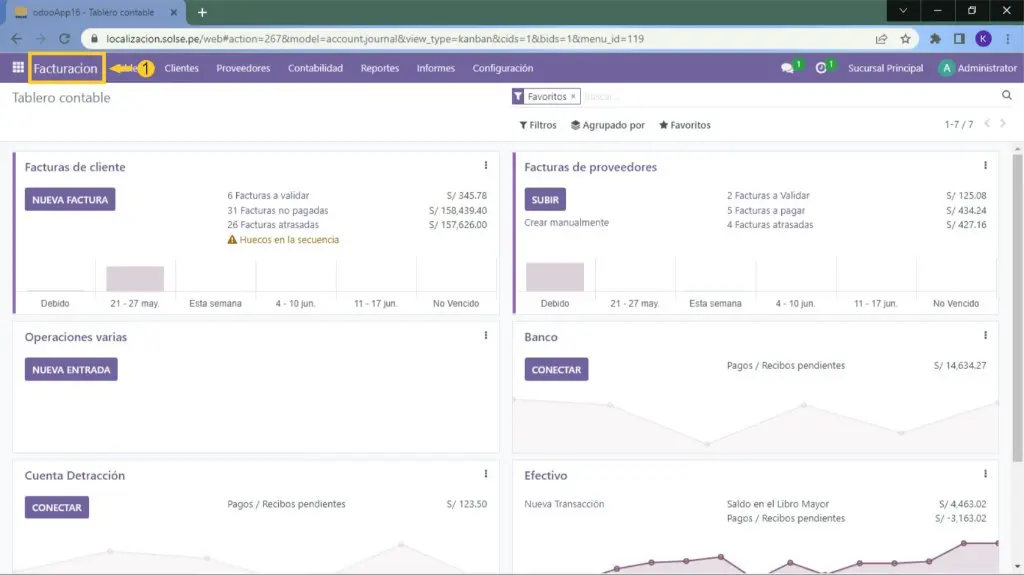Viewport: 1024px width, 575px height.
Task: Open the activities clock icon
Action: pos(822,68)
